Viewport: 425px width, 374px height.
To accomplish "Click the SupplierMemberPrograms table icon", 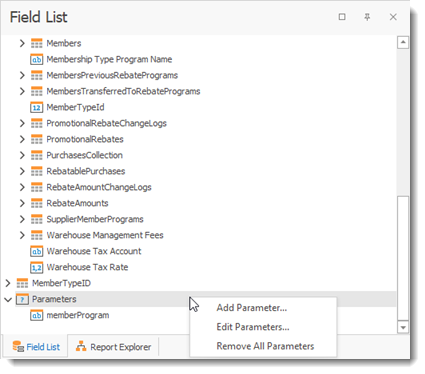I will 37,219.
